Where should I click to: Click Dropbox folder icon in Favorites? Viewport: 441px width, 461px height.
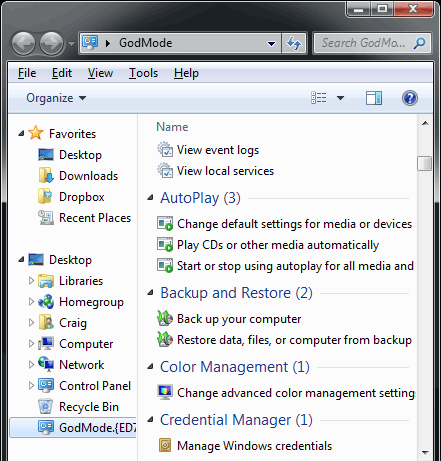point(45,197)
